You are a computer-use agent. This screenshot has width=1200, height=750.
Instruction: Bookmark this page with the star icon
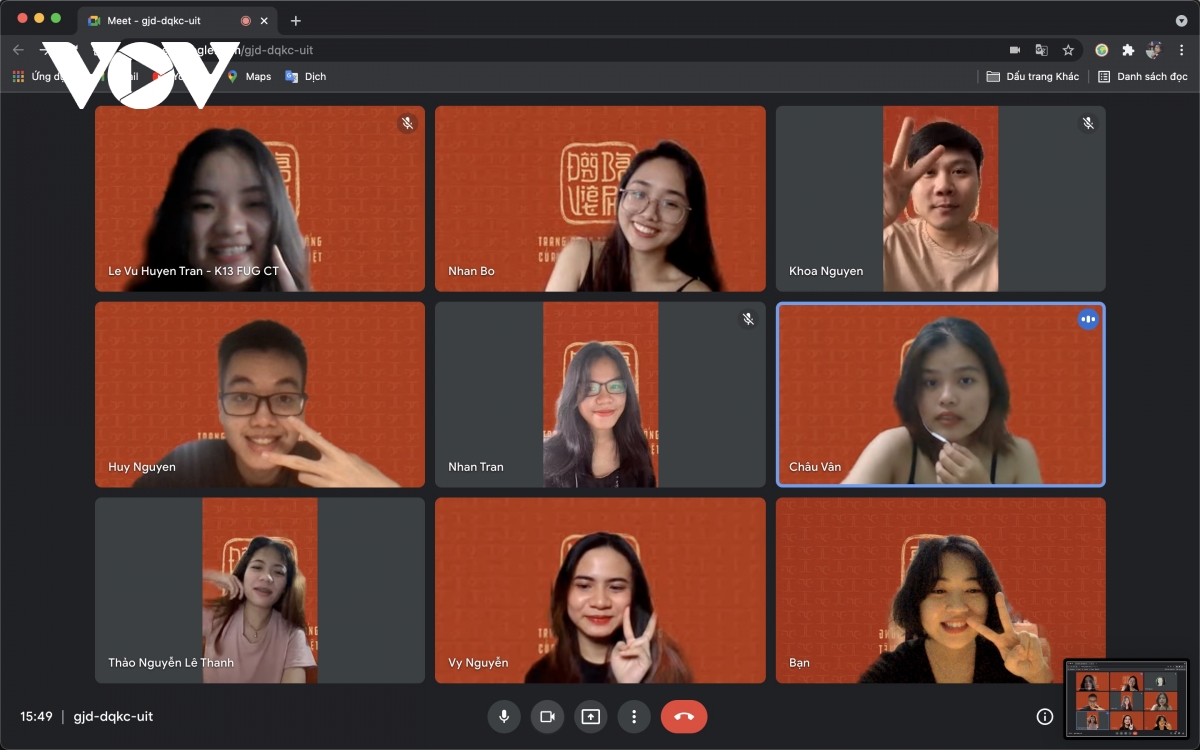(1068, 50)
